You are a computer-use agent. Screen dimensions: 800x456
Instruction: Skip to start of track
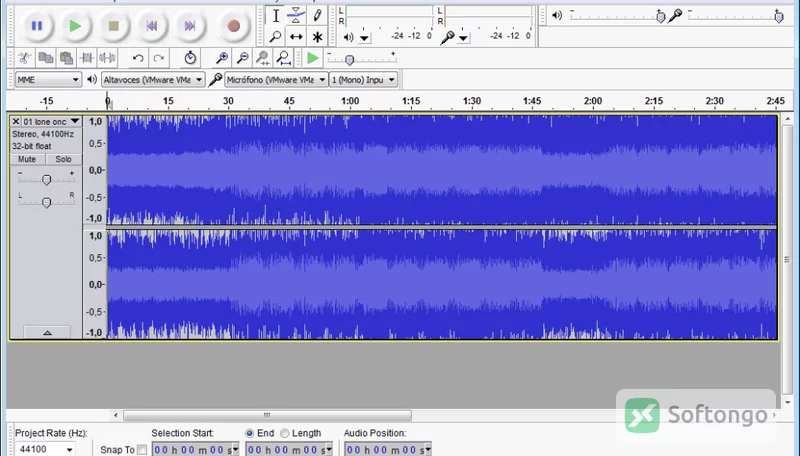152,26
